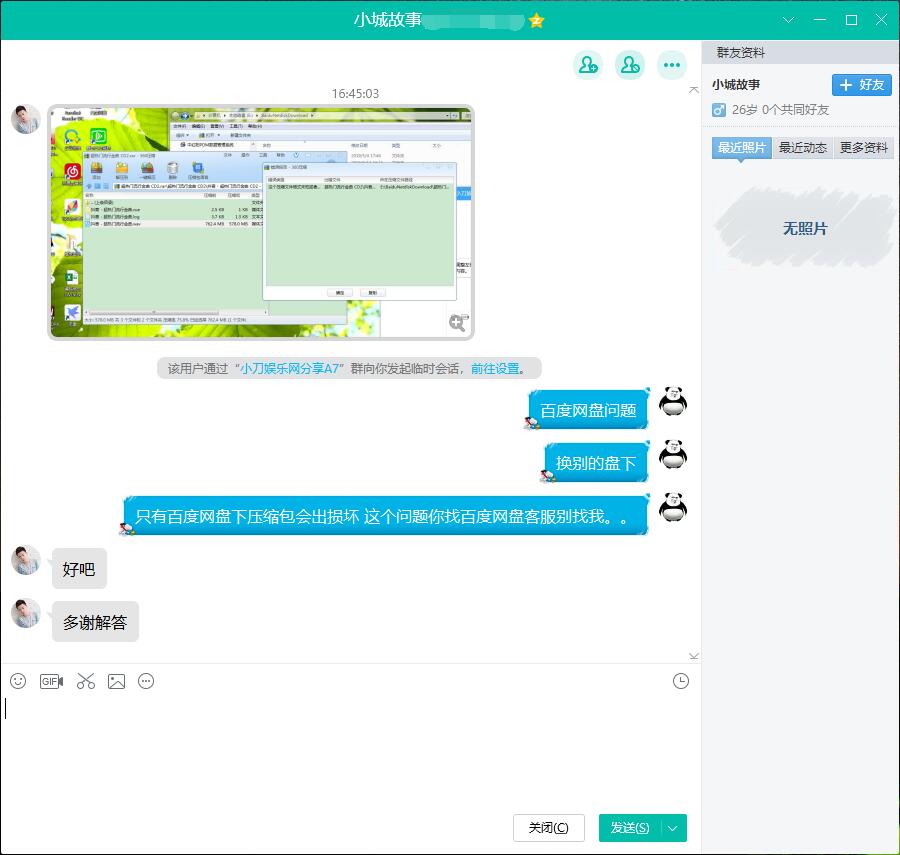Zoom into the shared screenshot image
The image size is (900, 855).
[x=457, y=322]
